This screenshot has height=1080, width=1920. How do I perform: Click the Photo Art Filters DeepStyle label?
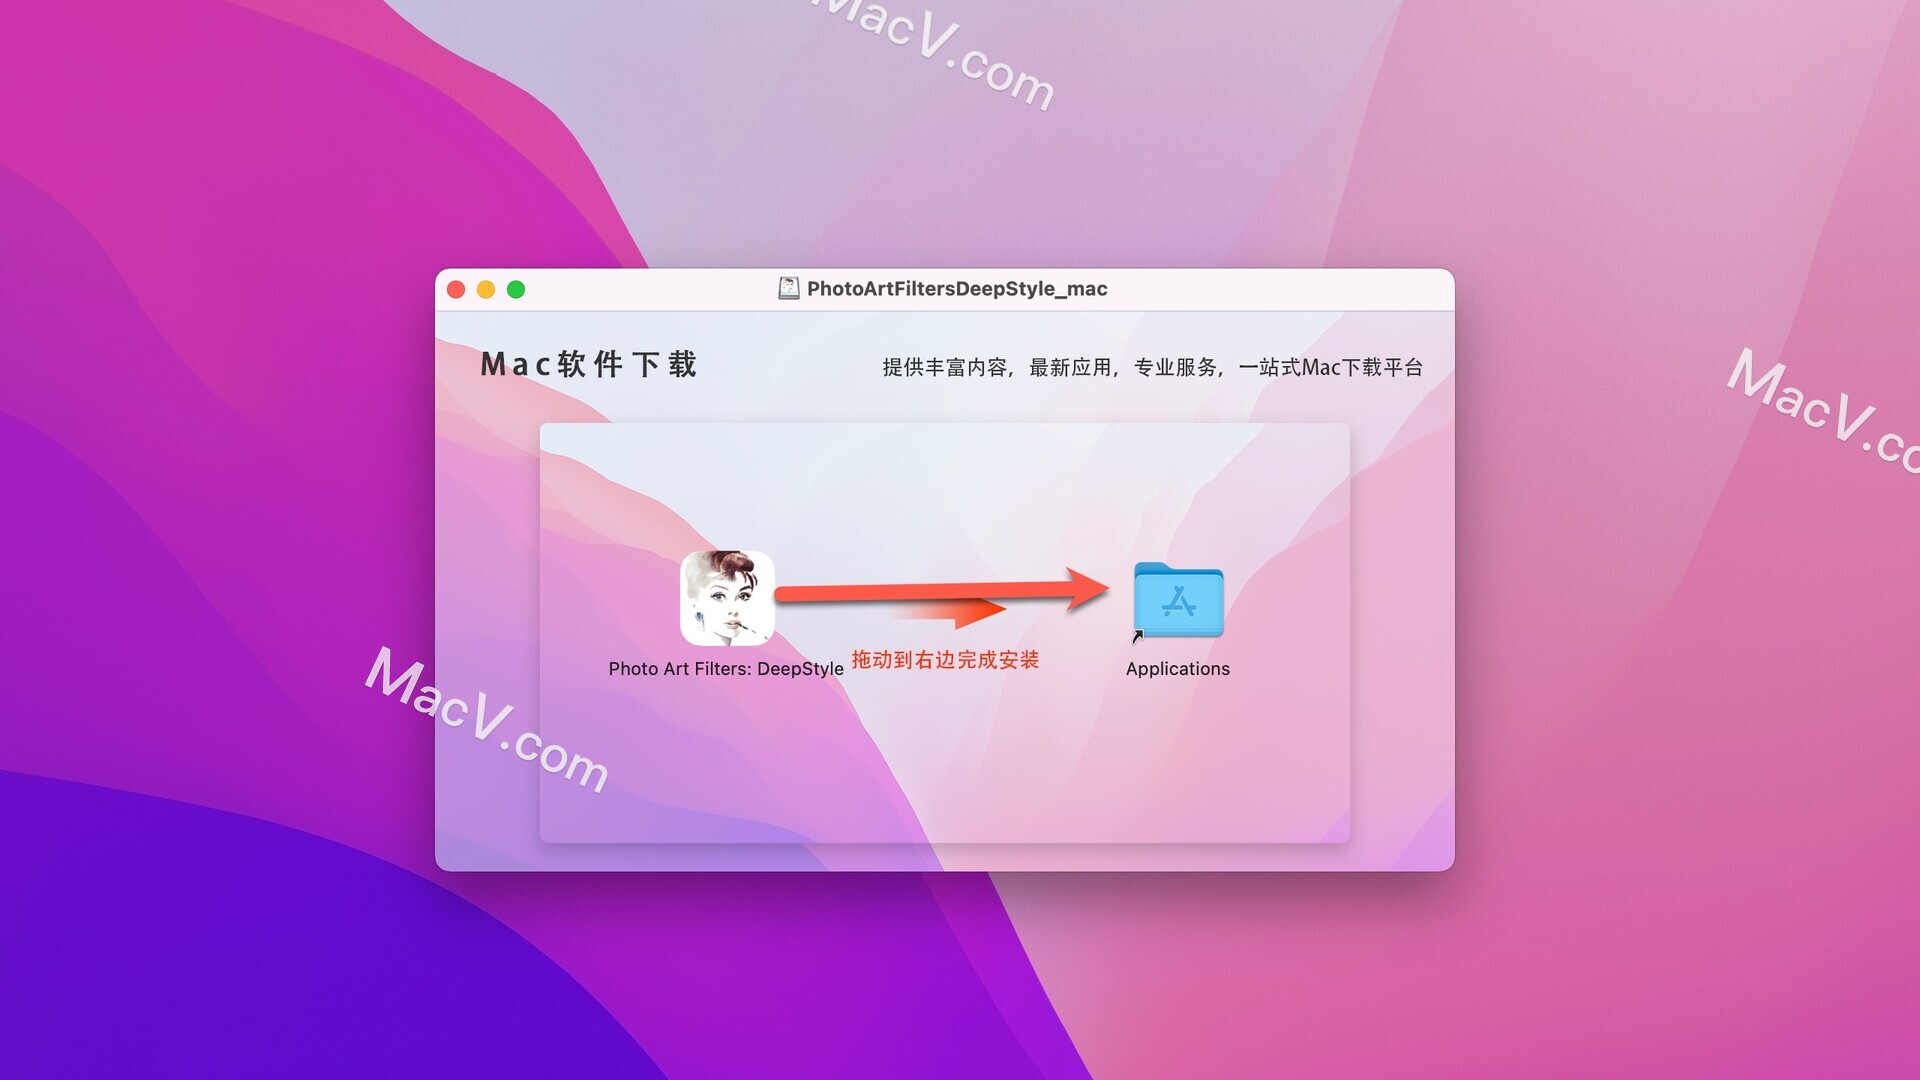tap(725, 669)
